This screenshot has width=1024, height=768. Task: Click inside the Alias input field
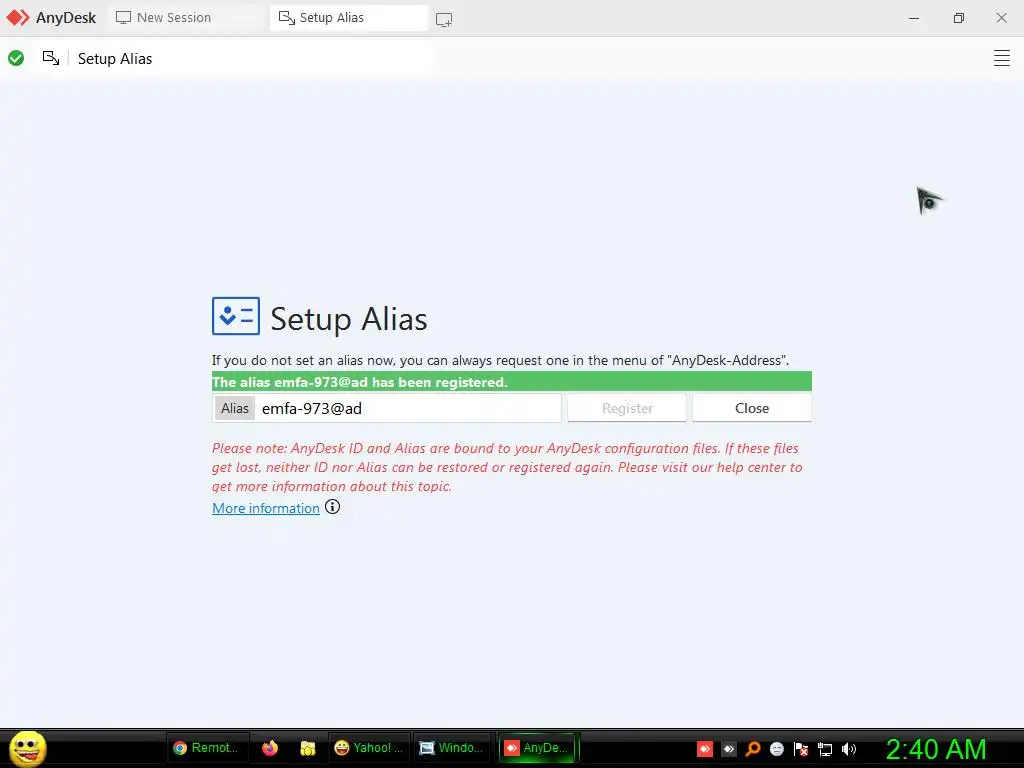pos(408,408)
